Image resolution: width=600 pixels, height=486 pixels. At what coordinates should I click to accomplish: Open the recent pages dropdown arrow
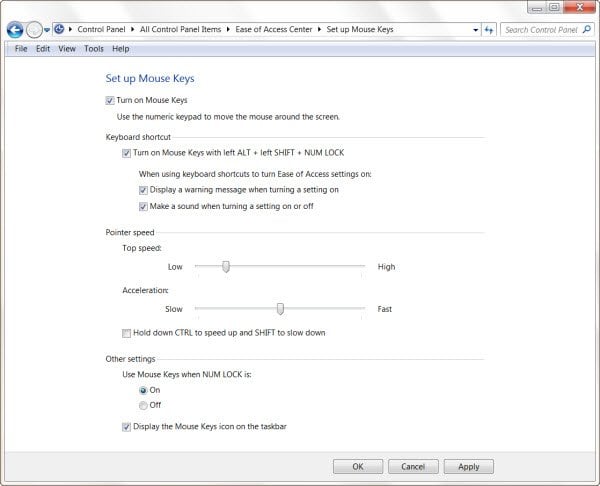pyautogui.click(x=47, y=29)
